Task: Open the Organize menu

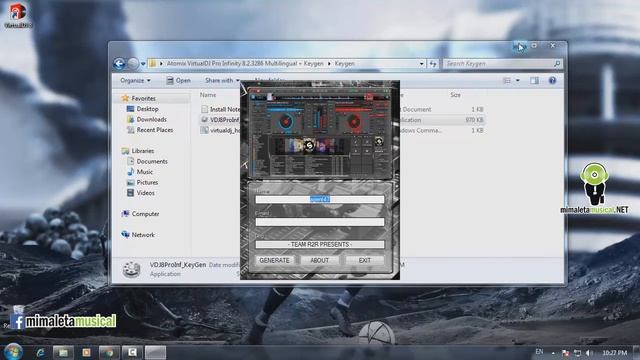Action: point(135,80)
